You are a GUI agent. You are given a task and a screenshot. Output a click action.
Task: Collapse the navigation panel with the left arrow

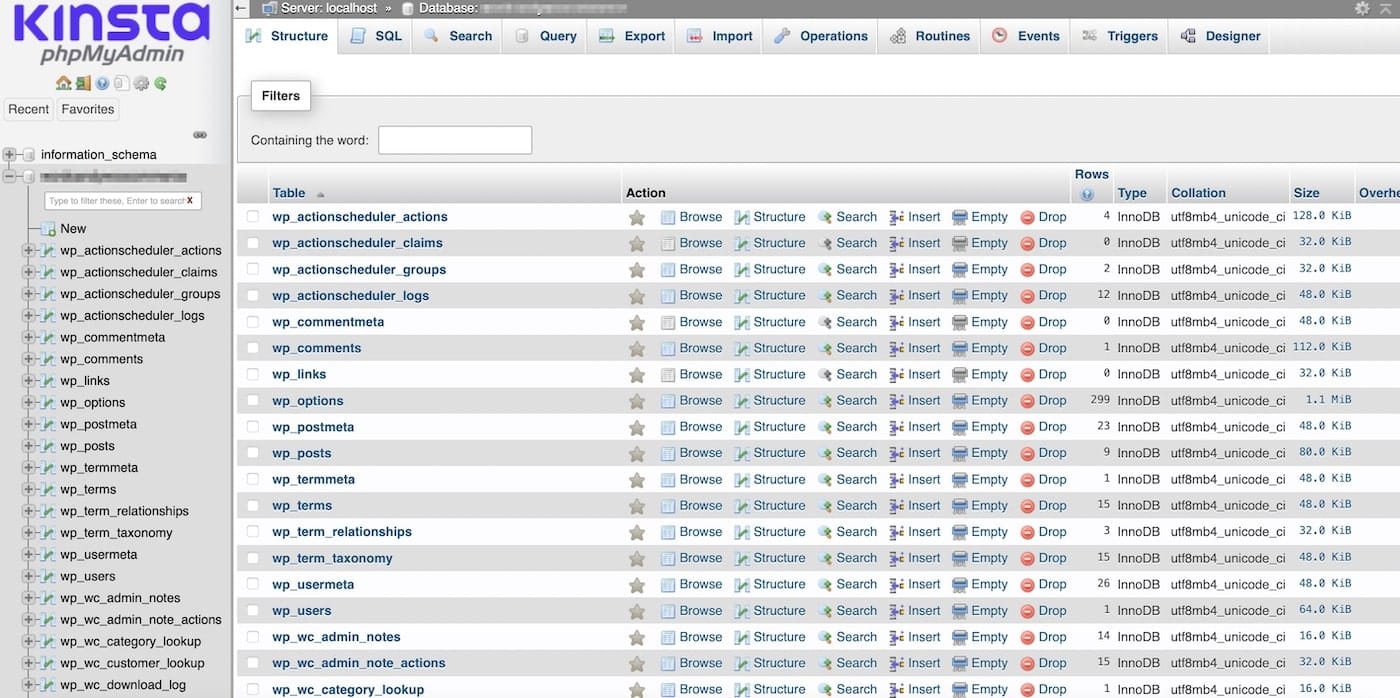tap(239, 8)
